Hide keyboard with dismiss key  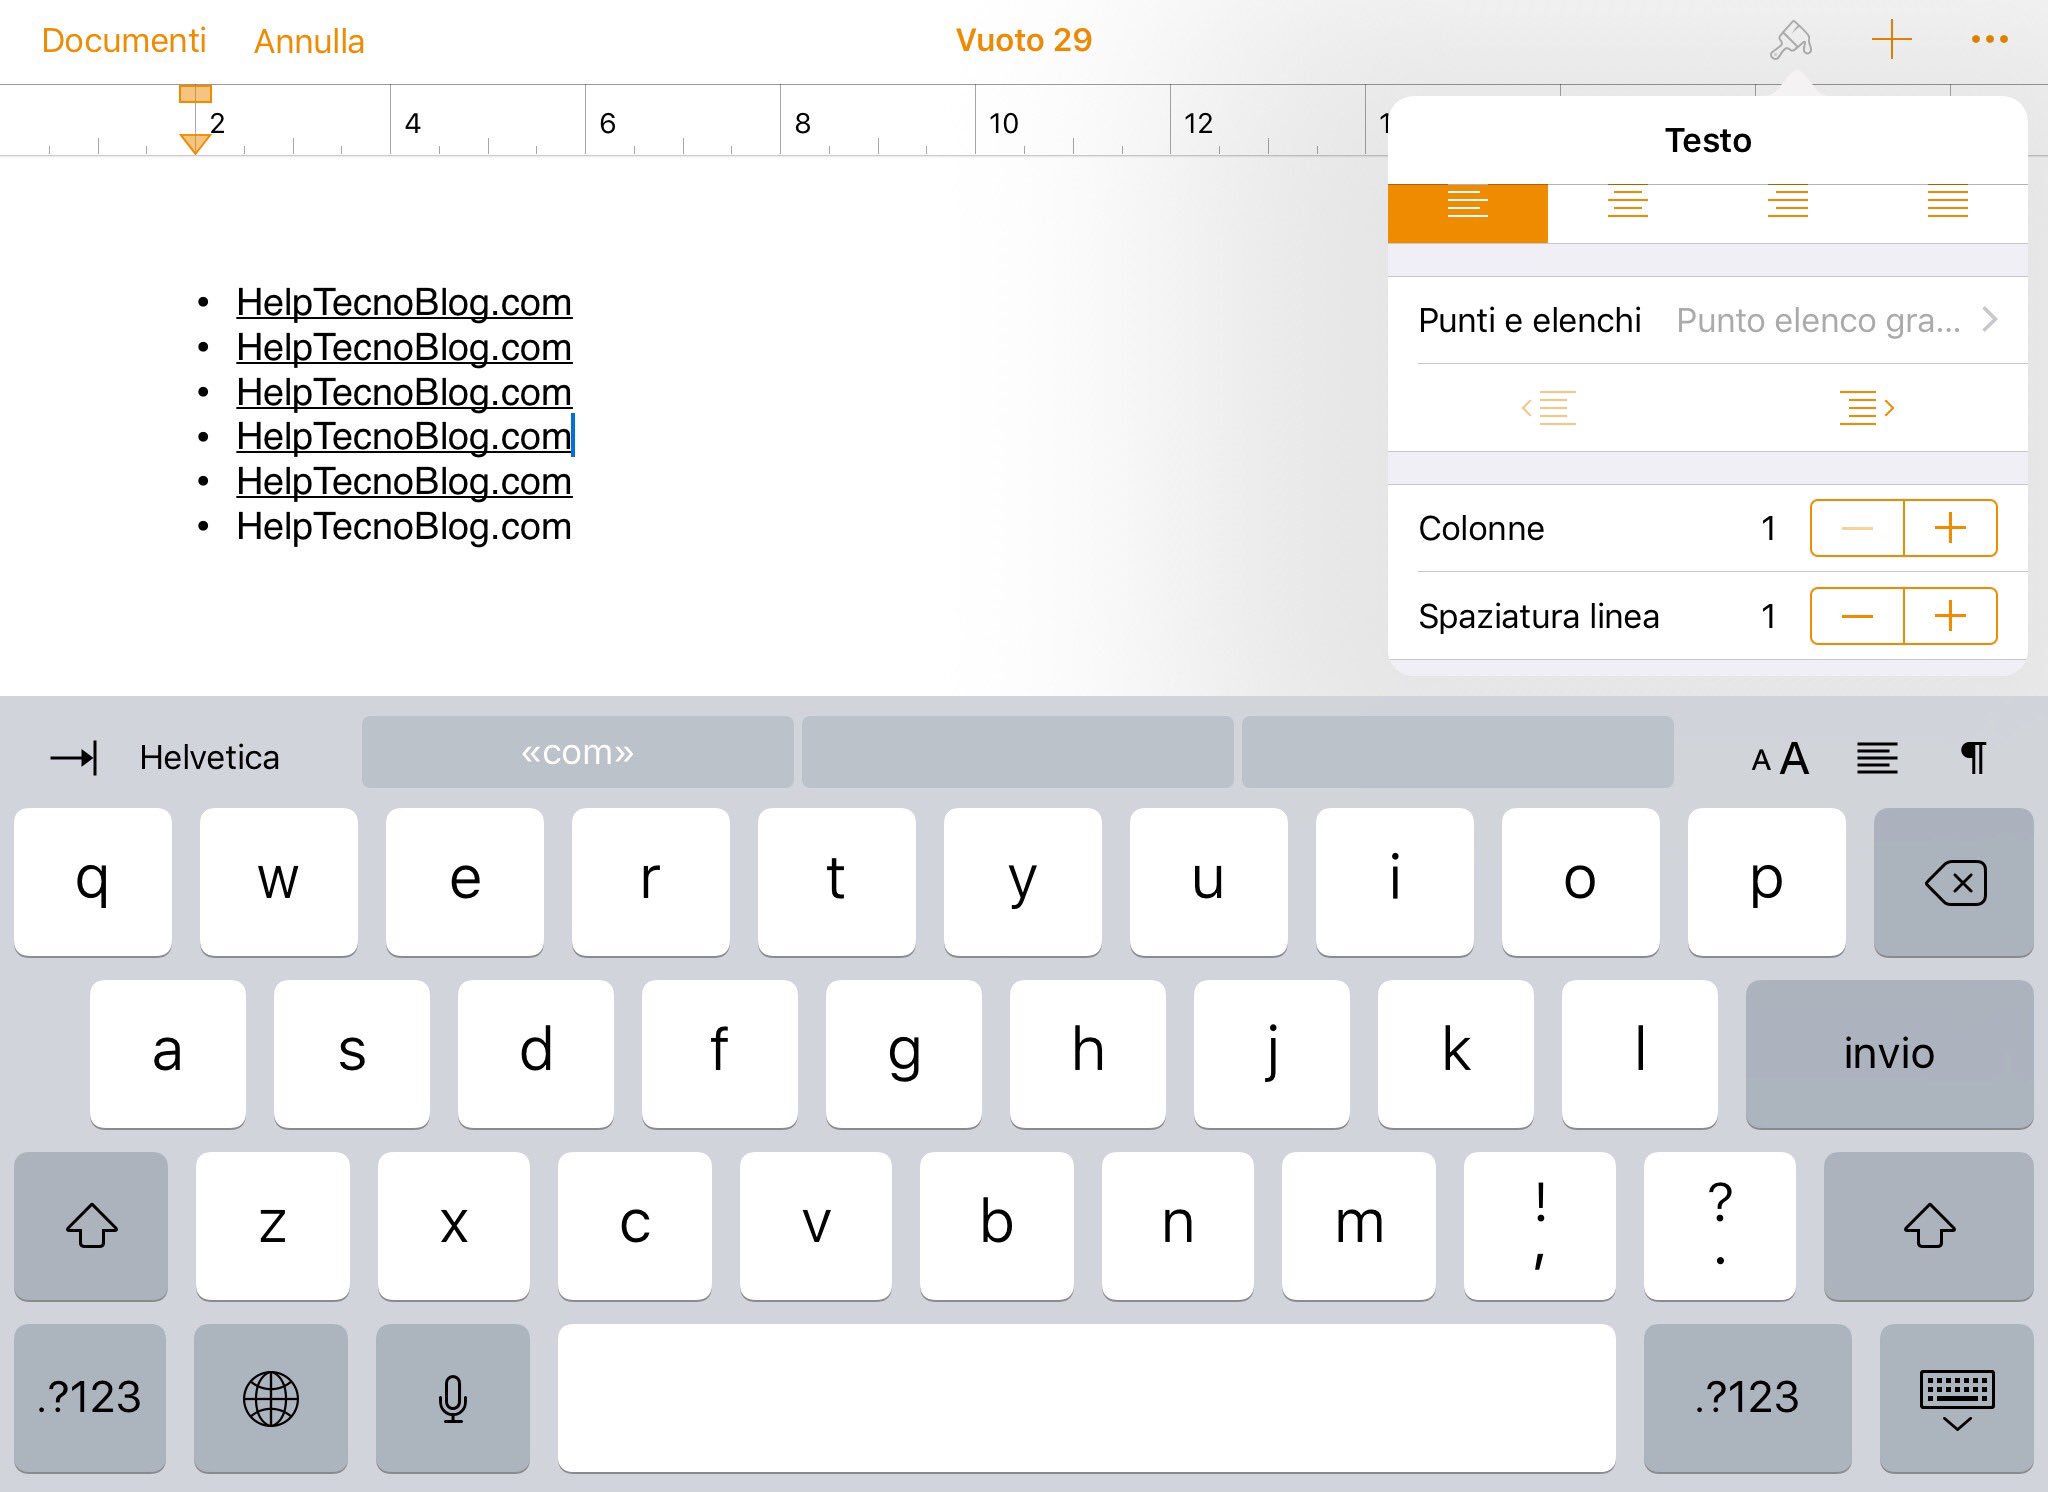[1957, 1398]
